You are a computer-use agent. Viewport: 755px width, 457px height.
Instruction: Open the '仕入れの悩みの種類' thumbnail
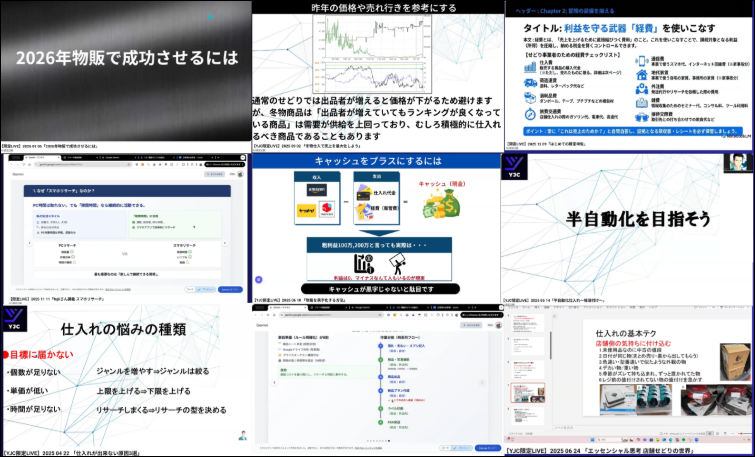[126, 377]
